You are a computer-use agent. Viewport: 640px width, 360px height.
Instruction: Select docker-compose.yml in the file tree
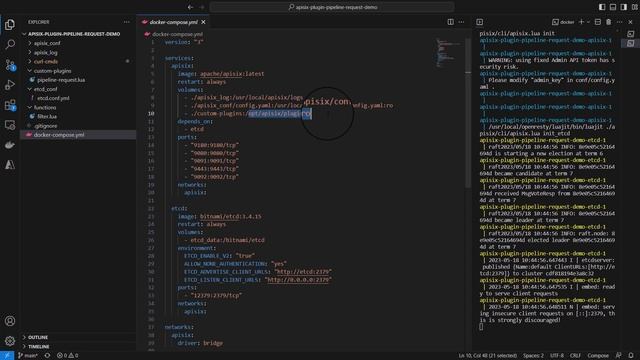pos(59,135)
